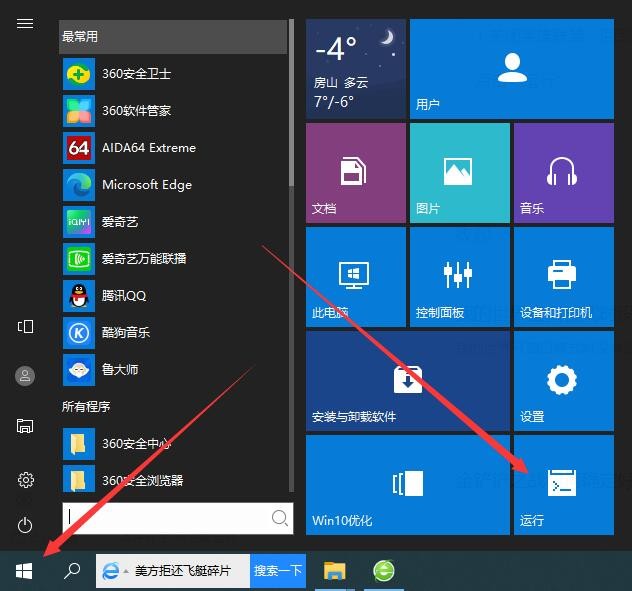Focus the start menu search box
The height and width of the screenshot is (591, 632).
(178, 518)
